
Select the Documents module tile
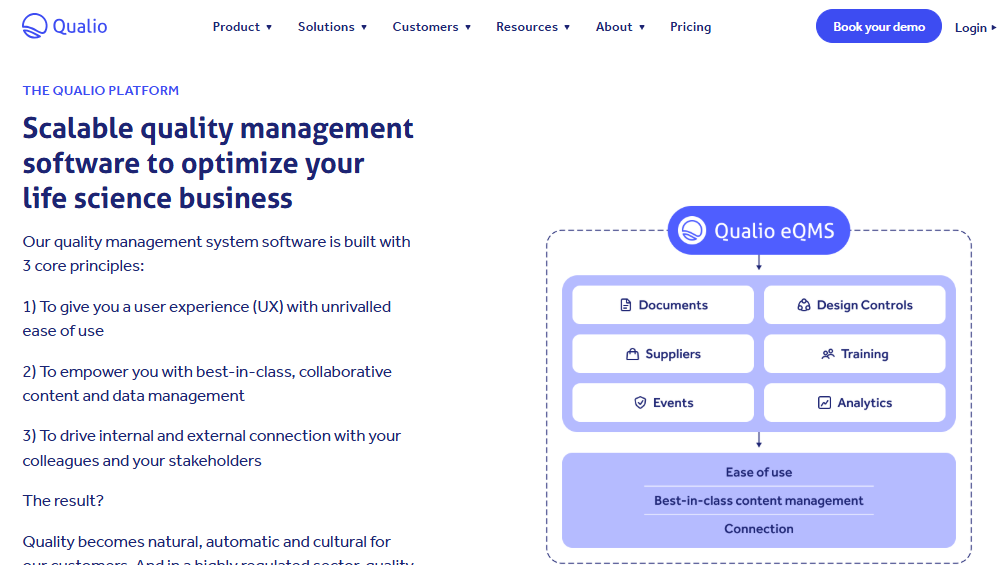coord(663,305)
